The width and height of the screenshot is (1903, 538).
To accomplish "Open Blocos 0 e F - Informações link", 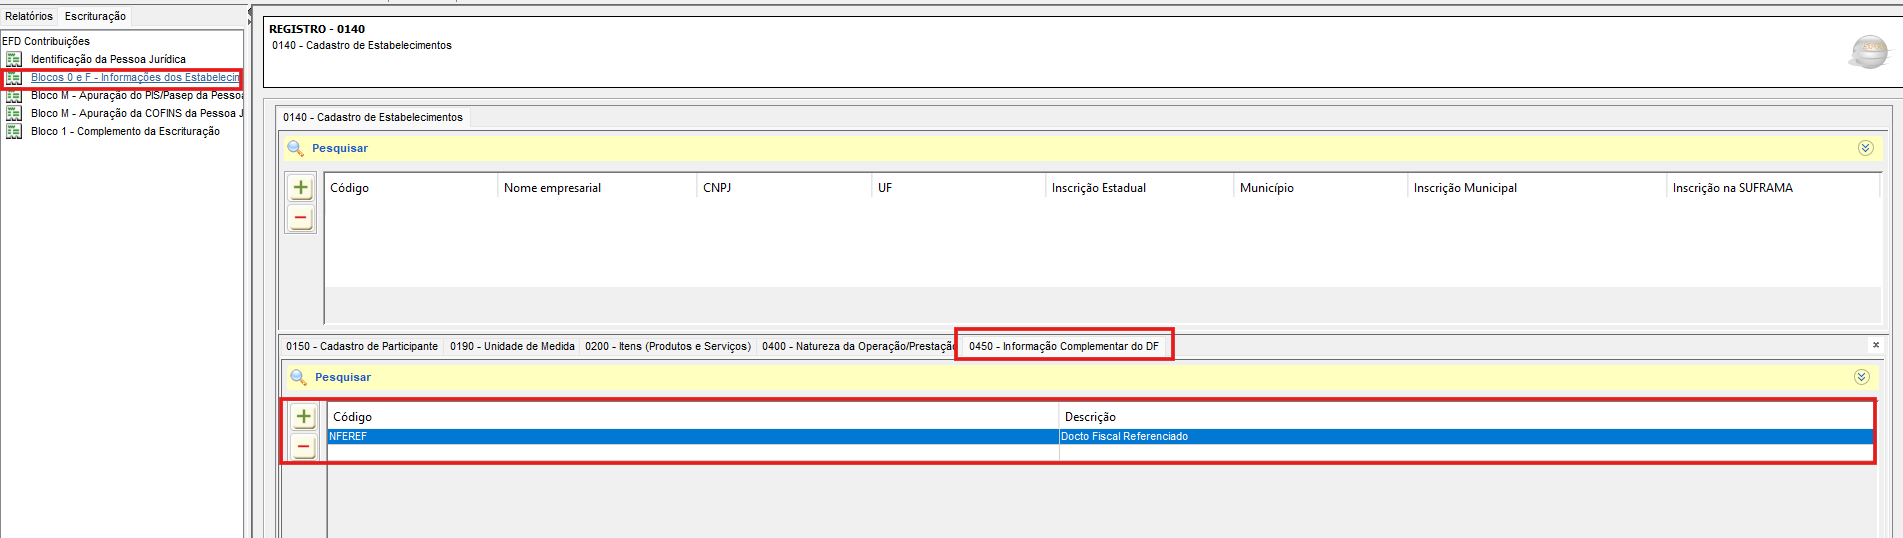I will [x=135, y=77].
